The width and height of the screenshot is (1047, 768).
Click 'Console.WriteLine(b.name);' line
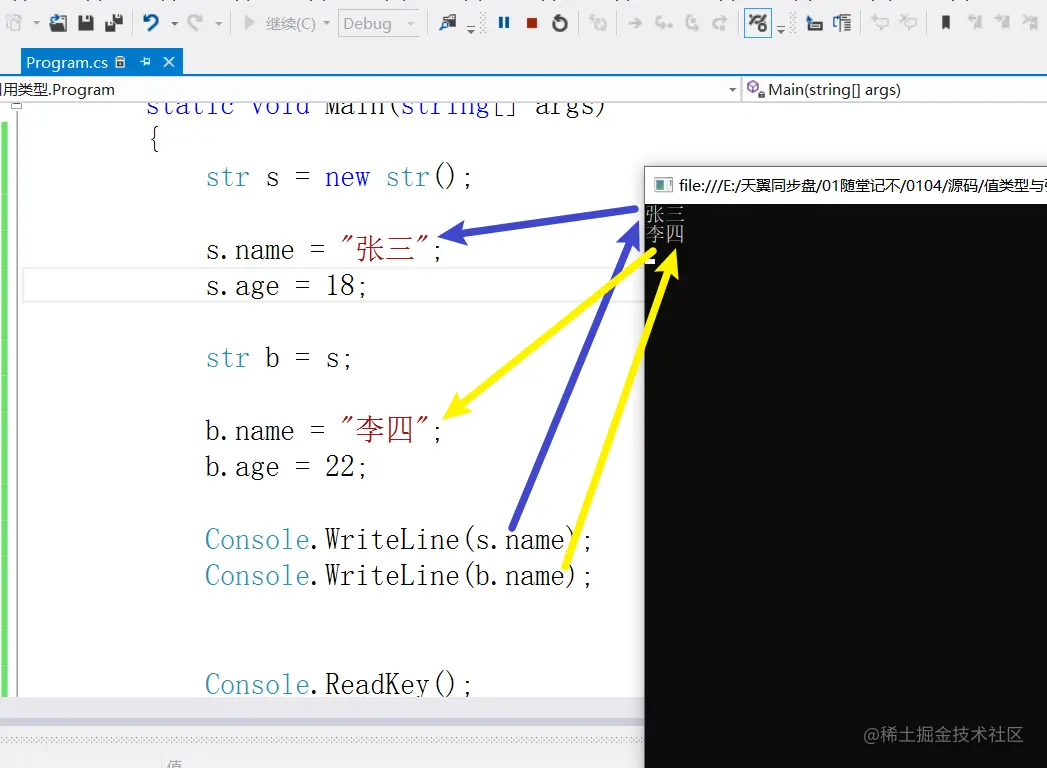coord(398,575)
